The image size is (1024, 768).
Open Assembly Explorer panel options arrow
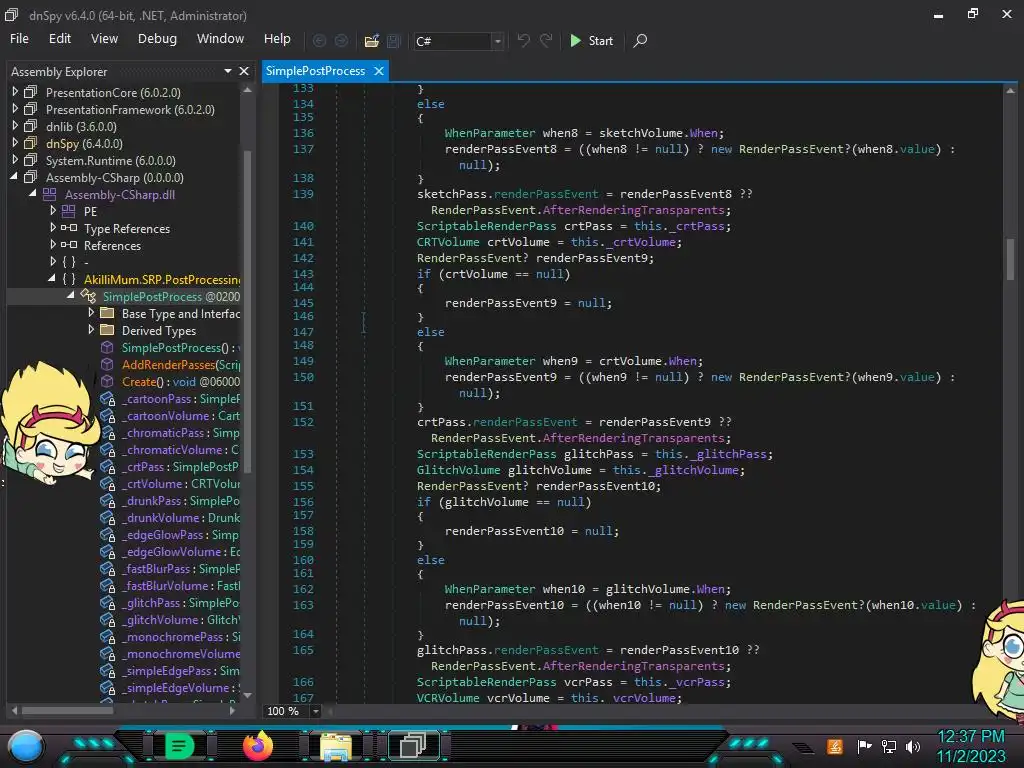[228, 71]
